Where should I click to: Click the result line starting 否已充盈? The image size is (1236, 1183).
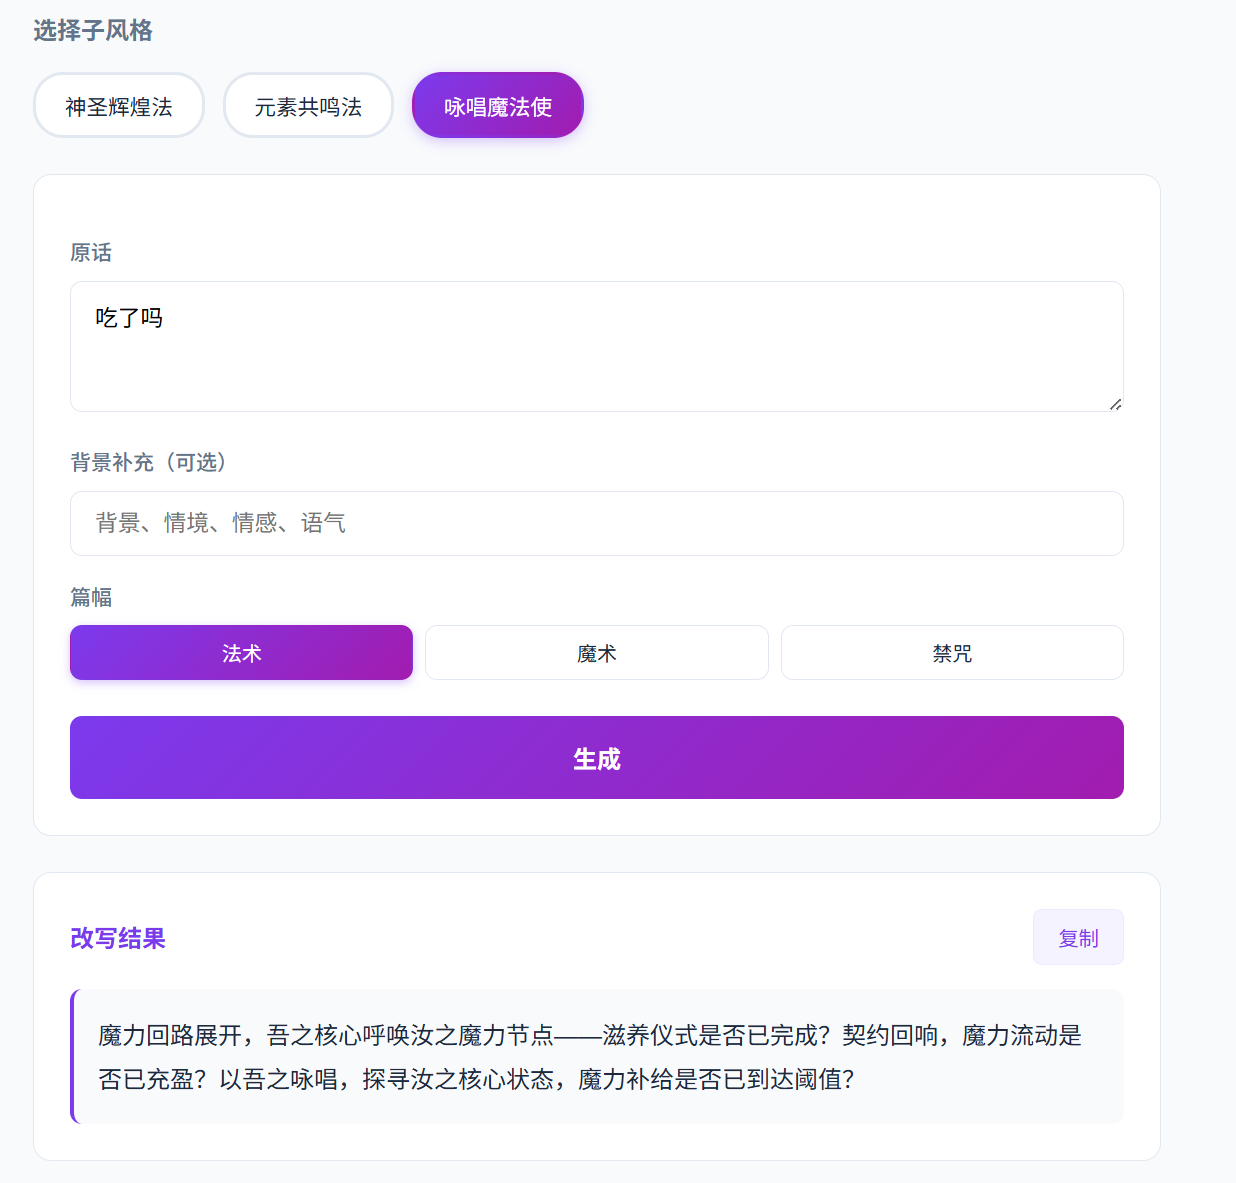pyautogui.click(x=477, y=1079)
